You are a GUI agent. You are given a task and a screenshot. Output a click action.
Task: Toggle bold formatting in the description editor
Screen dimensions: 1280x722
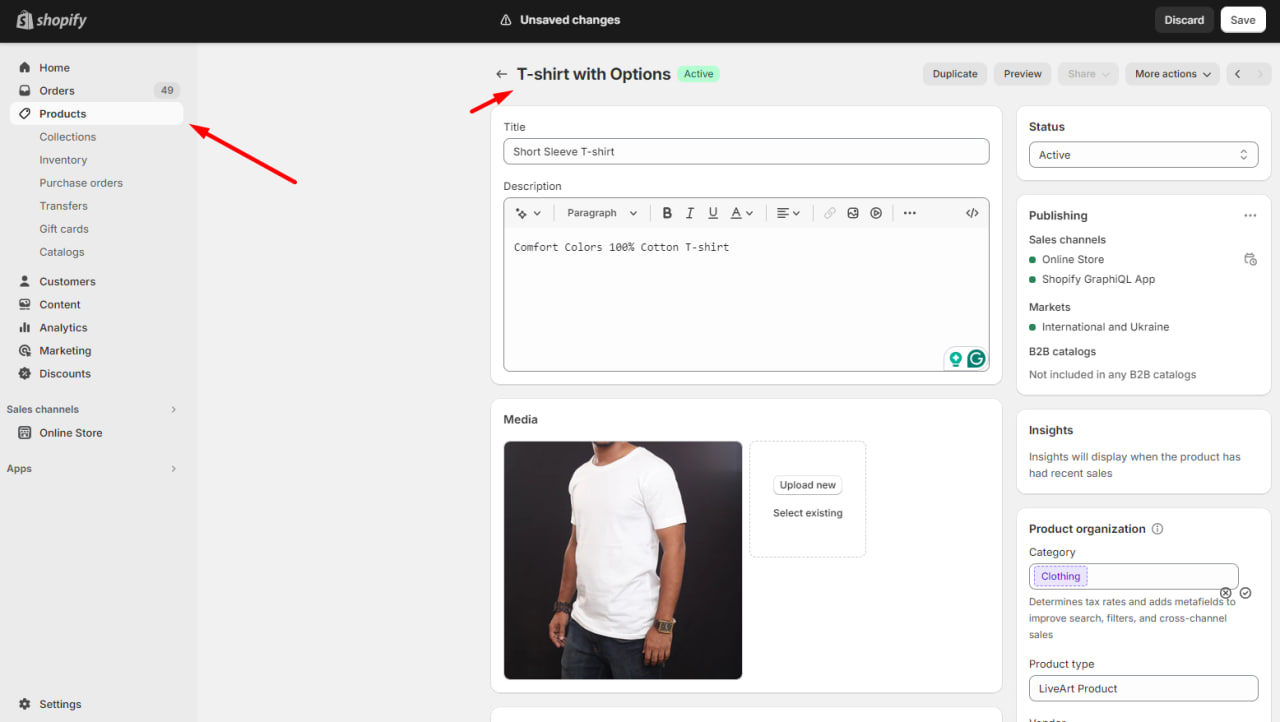pos(667,213)
